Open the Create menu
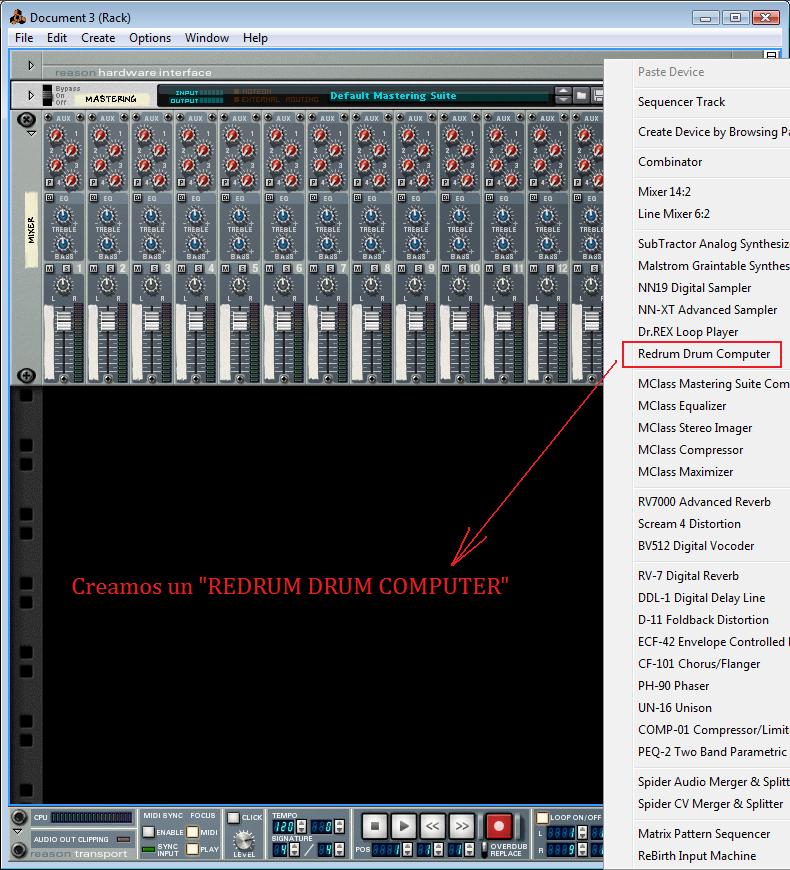The width and height of the screenshot is (790, 870). [x=98, y=38]
